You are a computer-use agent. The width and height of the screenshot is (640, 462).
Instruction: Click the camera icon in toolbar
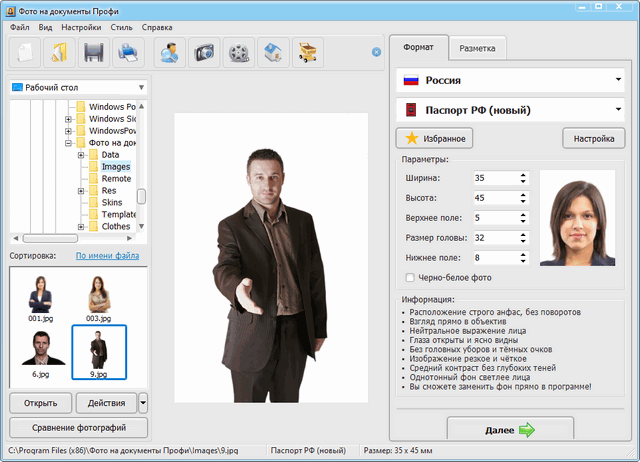[205, 52]
